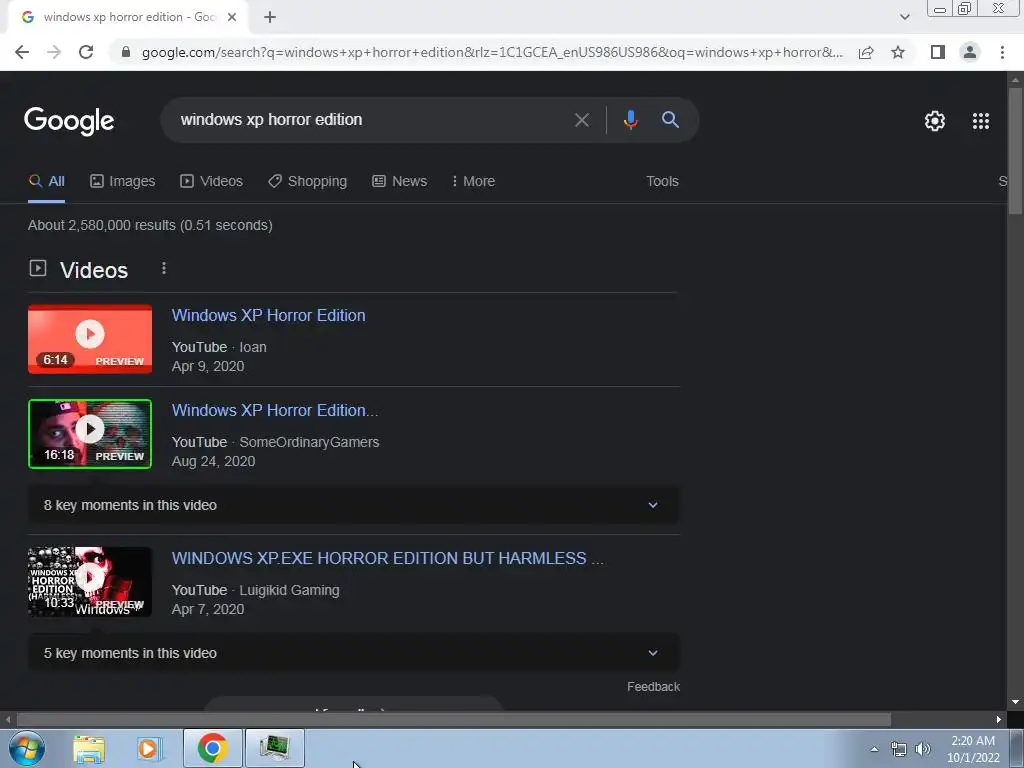Open Windows XP Horror Edition by Ioan
Viewport: 1024px width, 768px height.
(268, 315)
